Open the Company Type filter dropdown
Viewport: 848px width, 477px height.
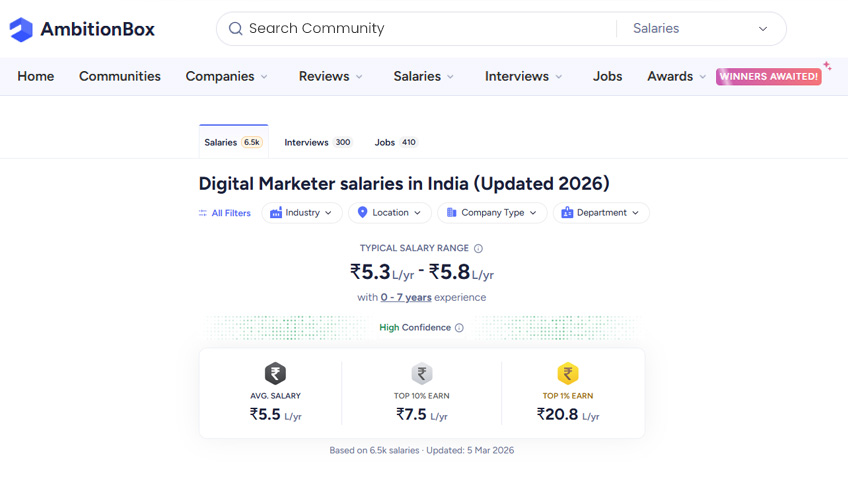pyautogui.click(x=492, y=213)
